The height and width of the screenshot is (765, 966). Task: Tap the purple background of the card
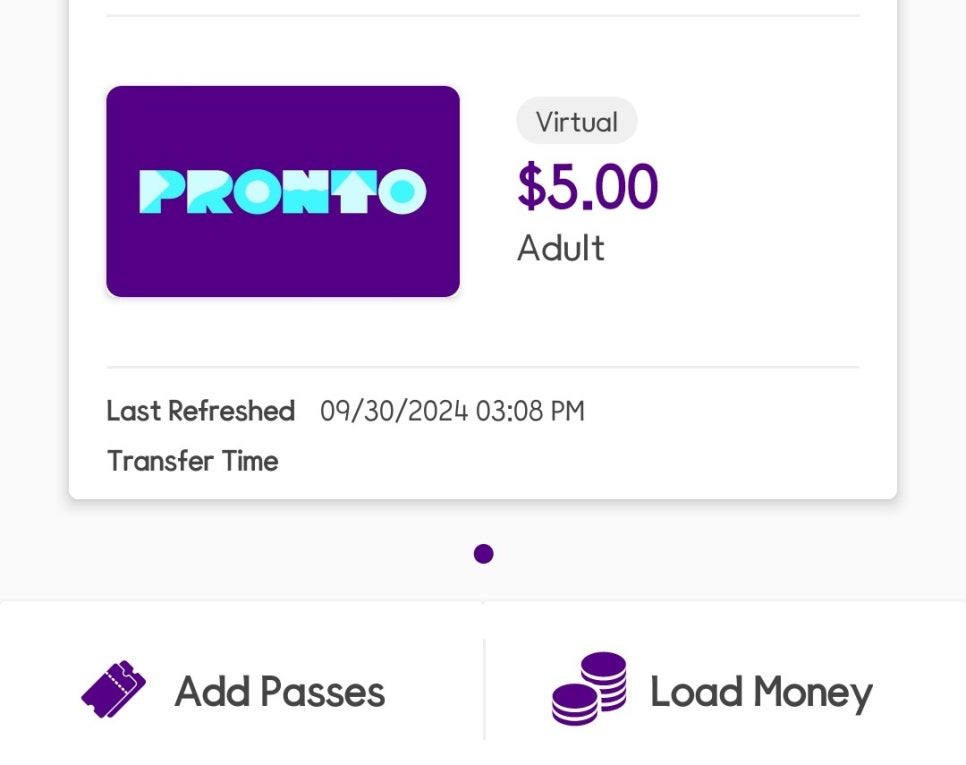coord(283,259)
